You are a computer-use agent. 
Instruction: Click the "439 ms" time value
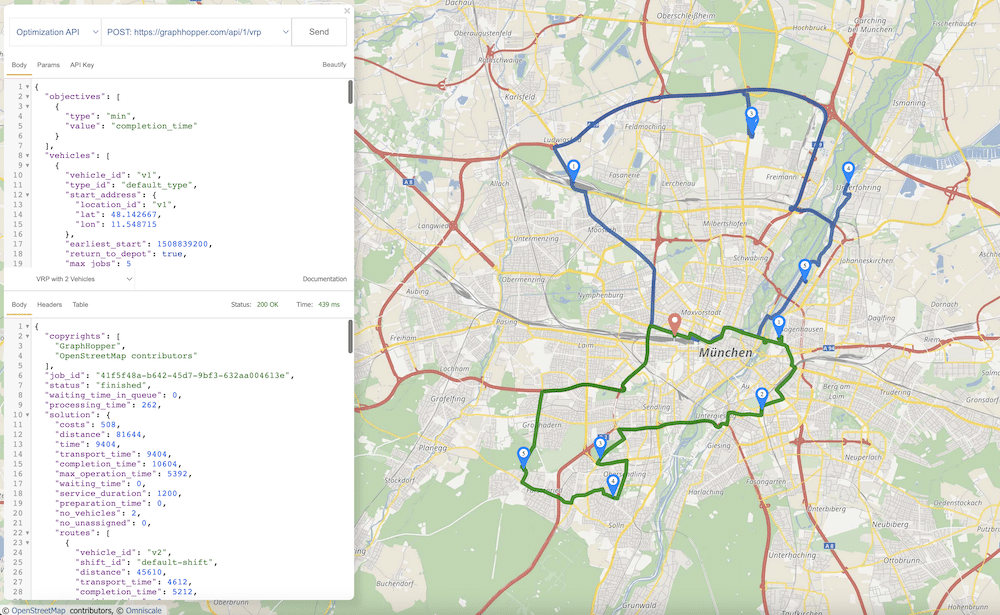(329, 305)
